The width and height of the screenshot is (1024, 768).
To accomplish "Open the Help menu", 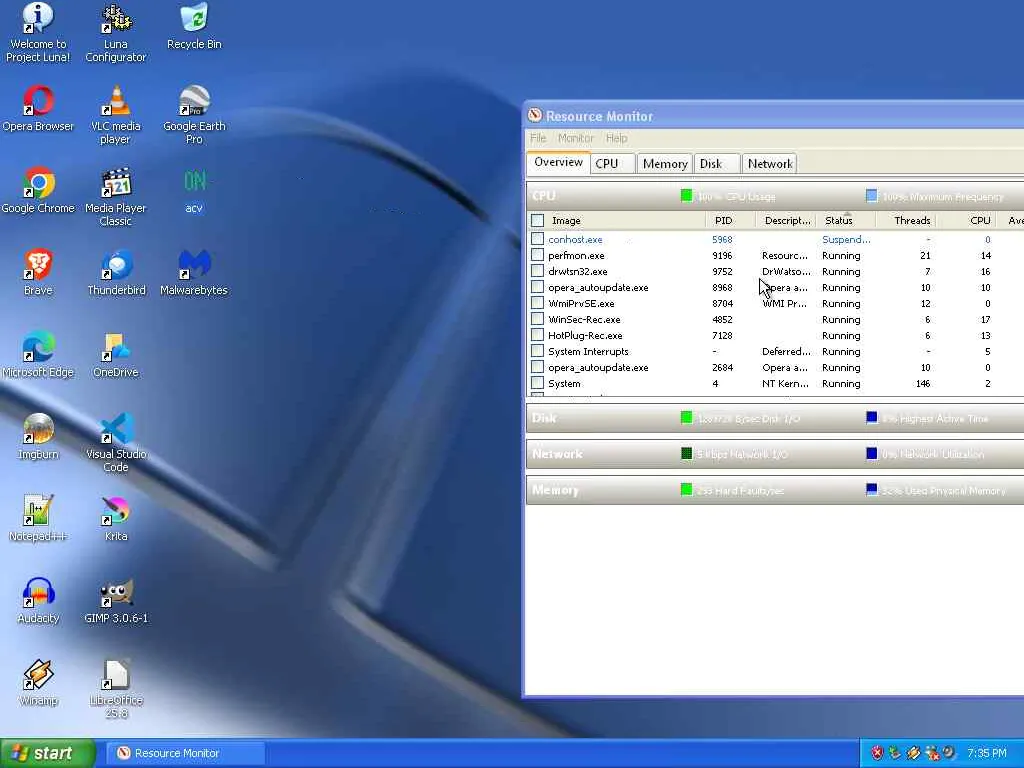I will 616,138.
